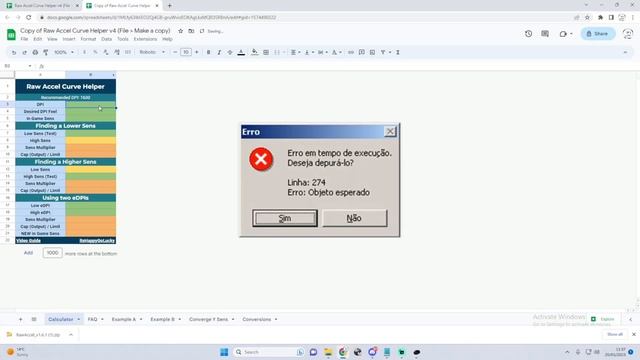Open the Insert menu
Image resolution: width=640 pixels, height=360 pixels.
click(x=69, y=39)
